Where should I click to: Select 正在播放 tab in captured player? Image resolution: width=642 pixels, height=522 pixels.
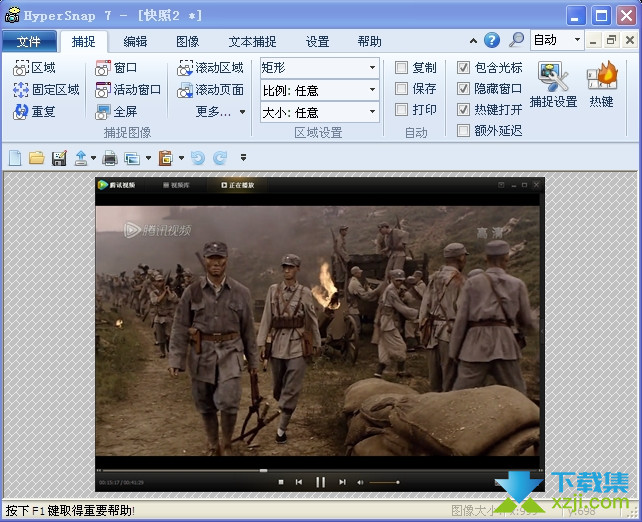(238, 185)
